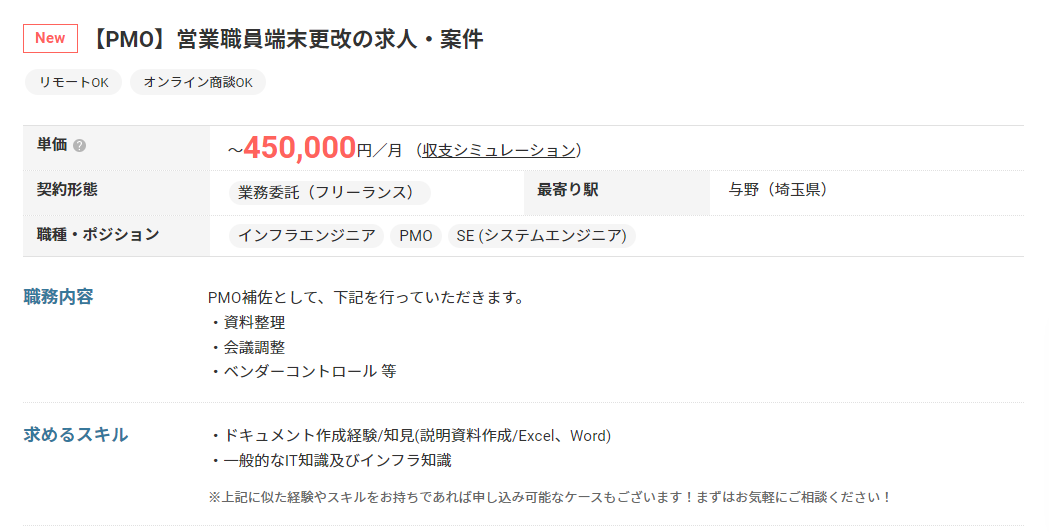Click the 職種・ポジション row label
Screen dimensions: 1049x532
[x=98, y=234]
